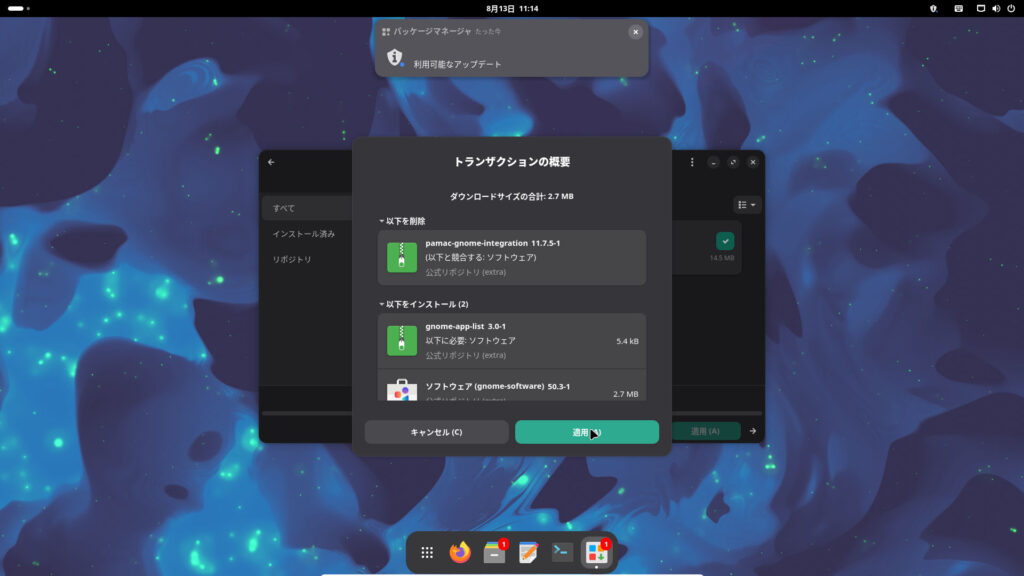Click the gnome-software shopping bag icon
The width and height of the screenshot is (1024, 576).
402,390
